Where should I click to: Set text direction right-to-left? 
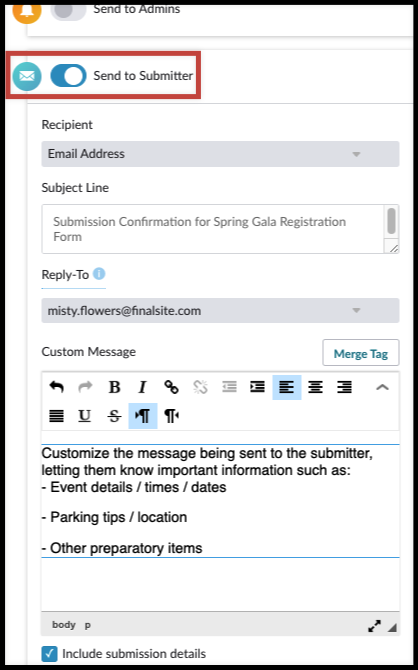(x=171, y=415)
